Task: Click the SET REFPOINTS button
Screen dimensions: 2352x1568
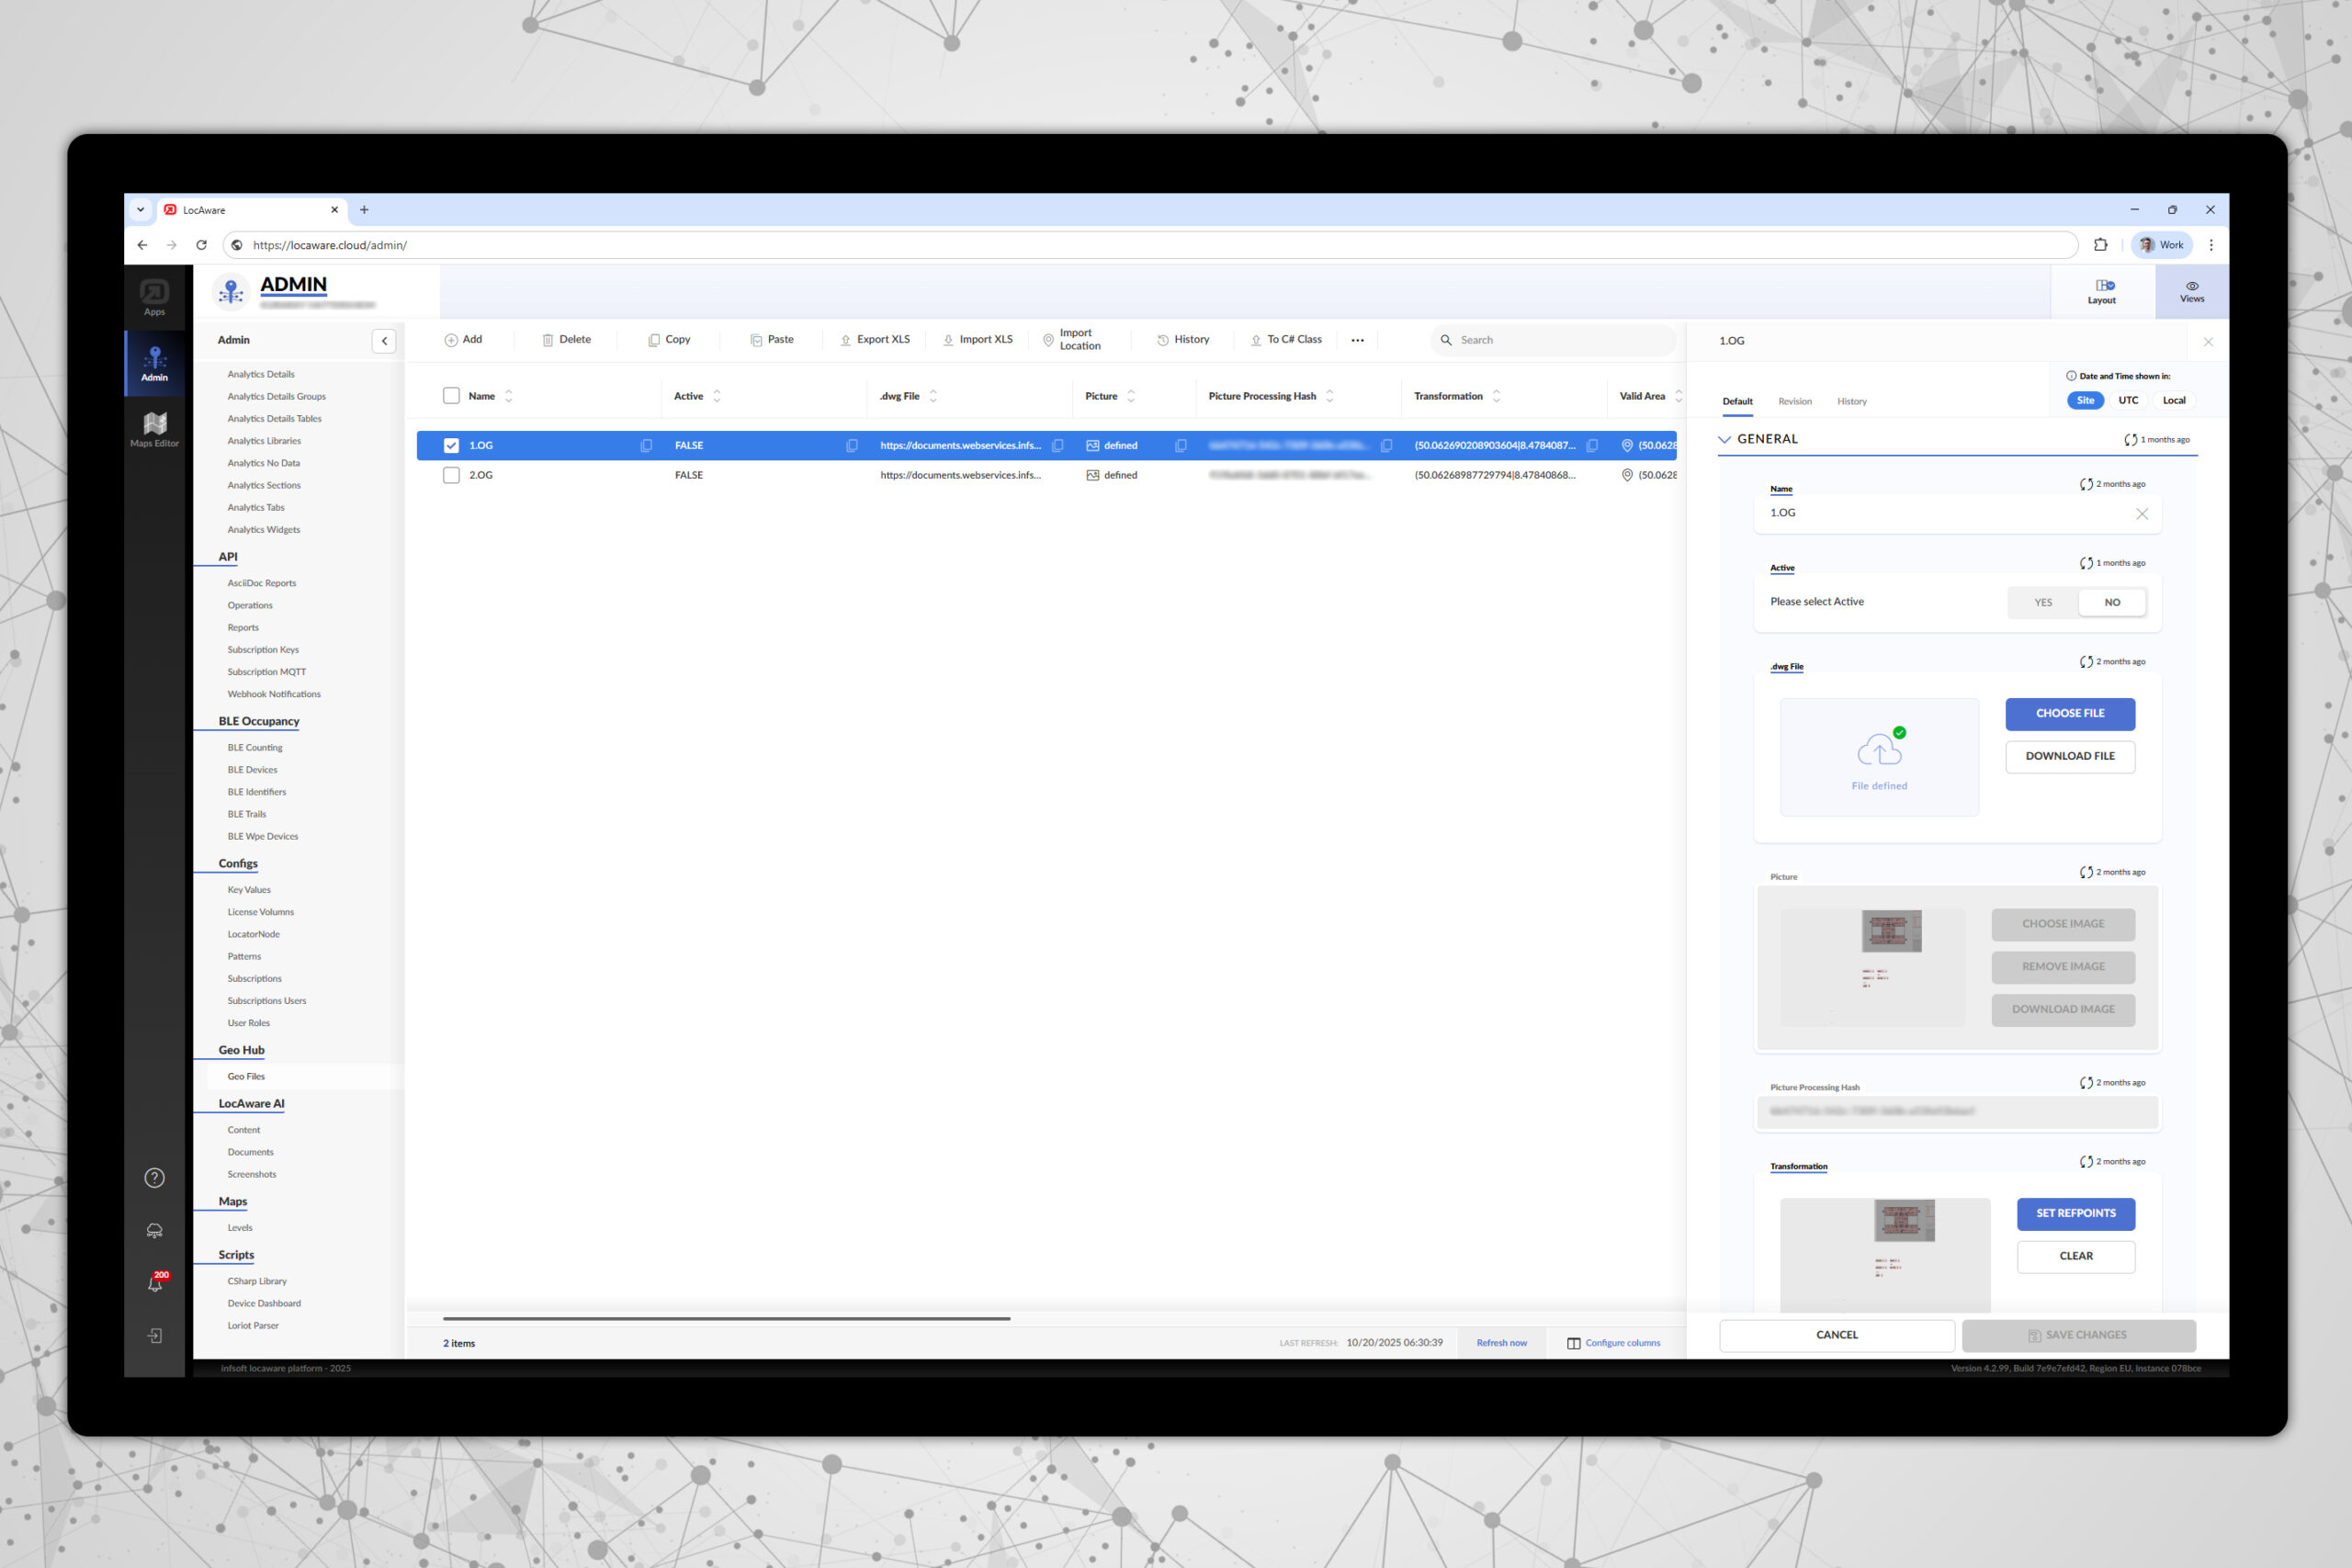Action: (x=2075, y=1213)
